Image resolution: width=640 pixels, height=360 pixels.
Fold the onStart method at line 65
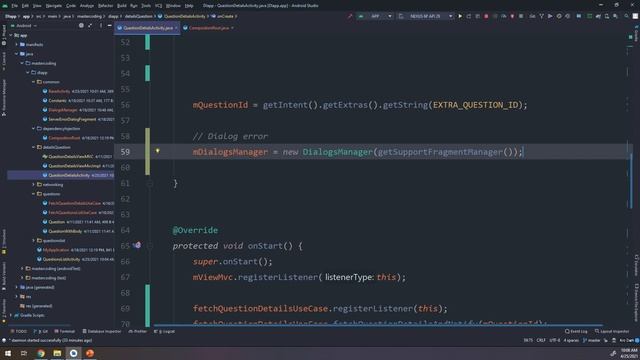click(150, 246)
